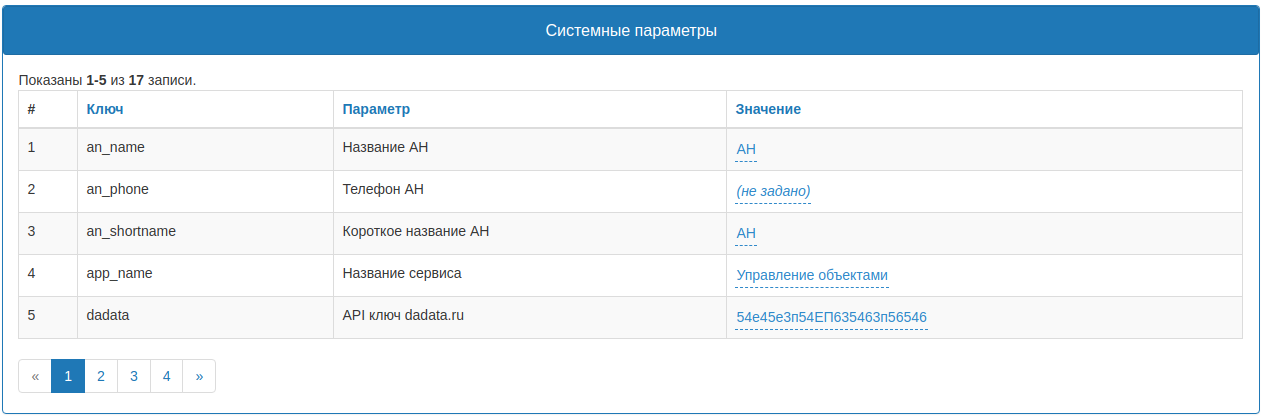Click the Системные параметры panel header
1269x418 pixels.
point(631,31)
